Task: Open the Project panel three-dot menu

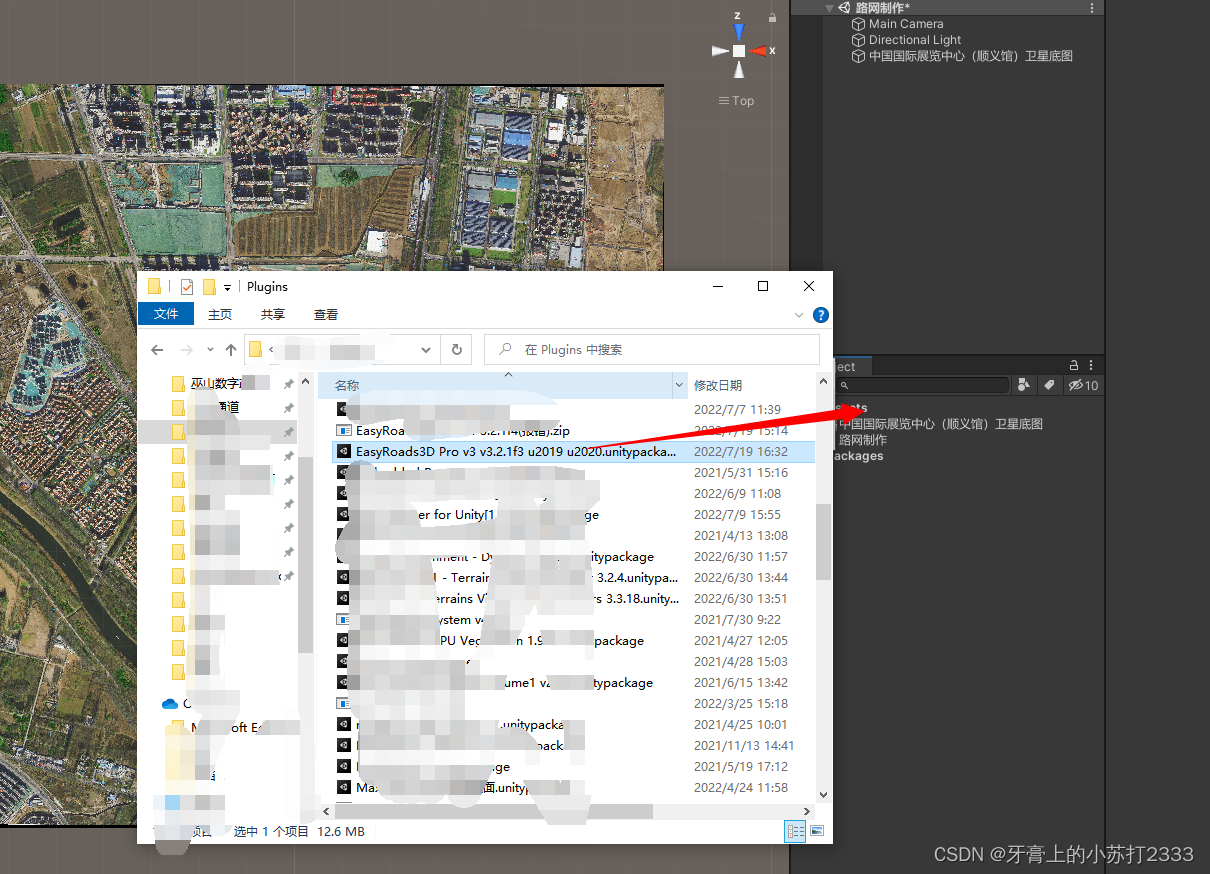Action: click(x=1091, y=366)
